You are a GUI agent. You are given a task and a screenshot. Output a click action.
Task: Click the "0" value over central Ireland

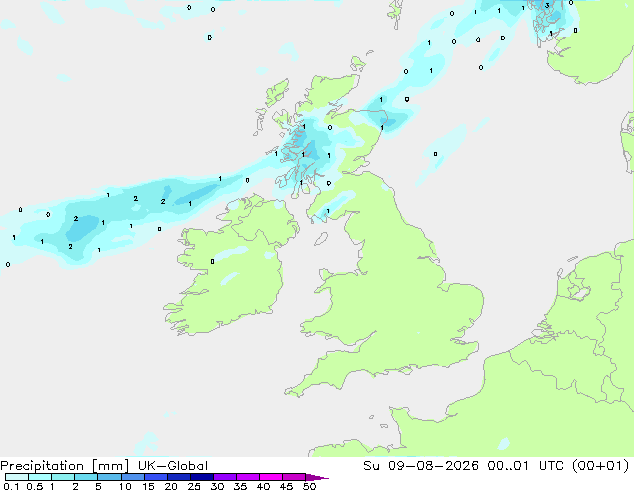tap(213, 262)
